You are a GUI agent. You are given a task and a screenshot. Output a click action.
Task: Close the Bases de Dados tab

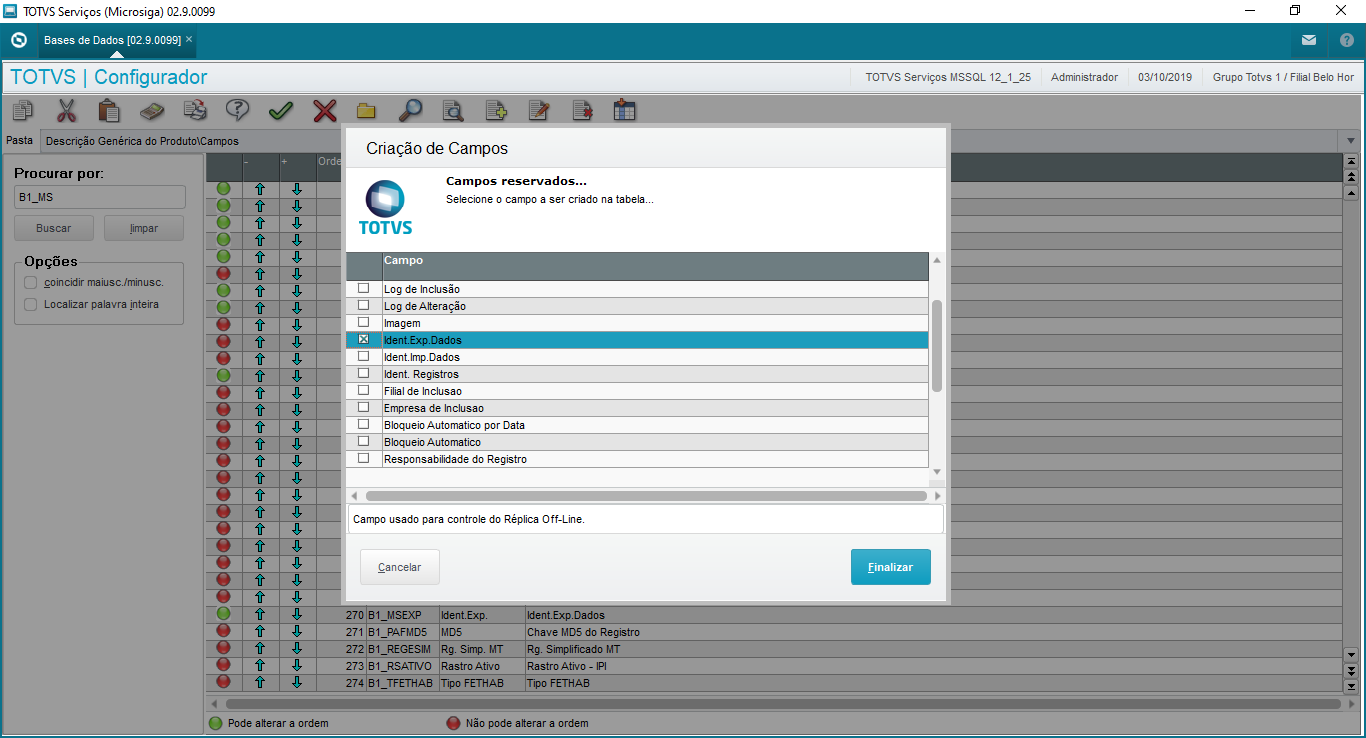[x=189, y=39]
